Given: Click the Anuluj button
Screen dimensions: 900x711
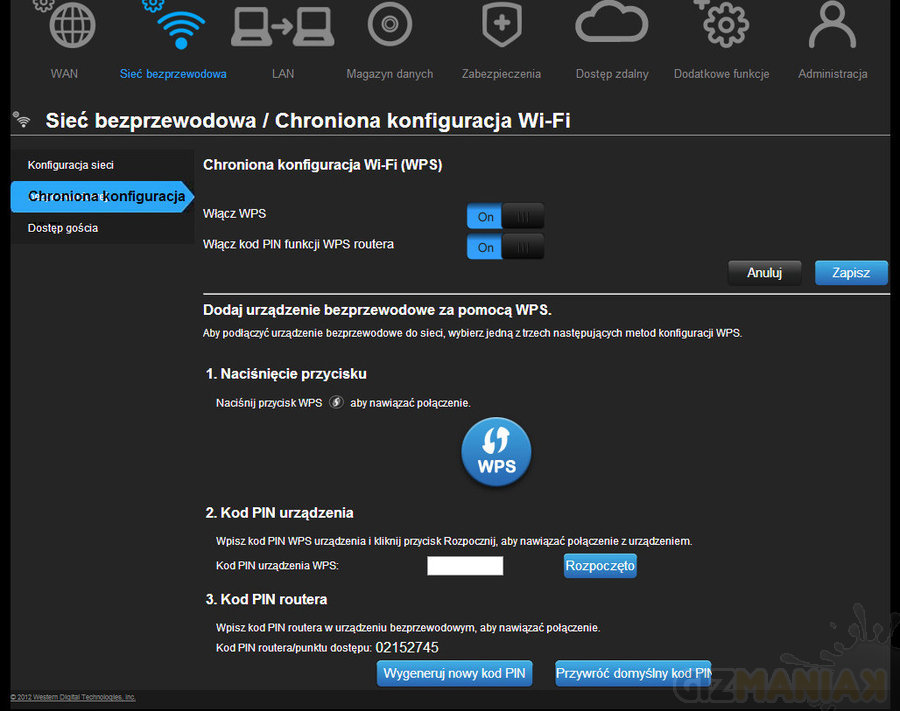Looking at the screenshot, I should [x=762, y=273].
